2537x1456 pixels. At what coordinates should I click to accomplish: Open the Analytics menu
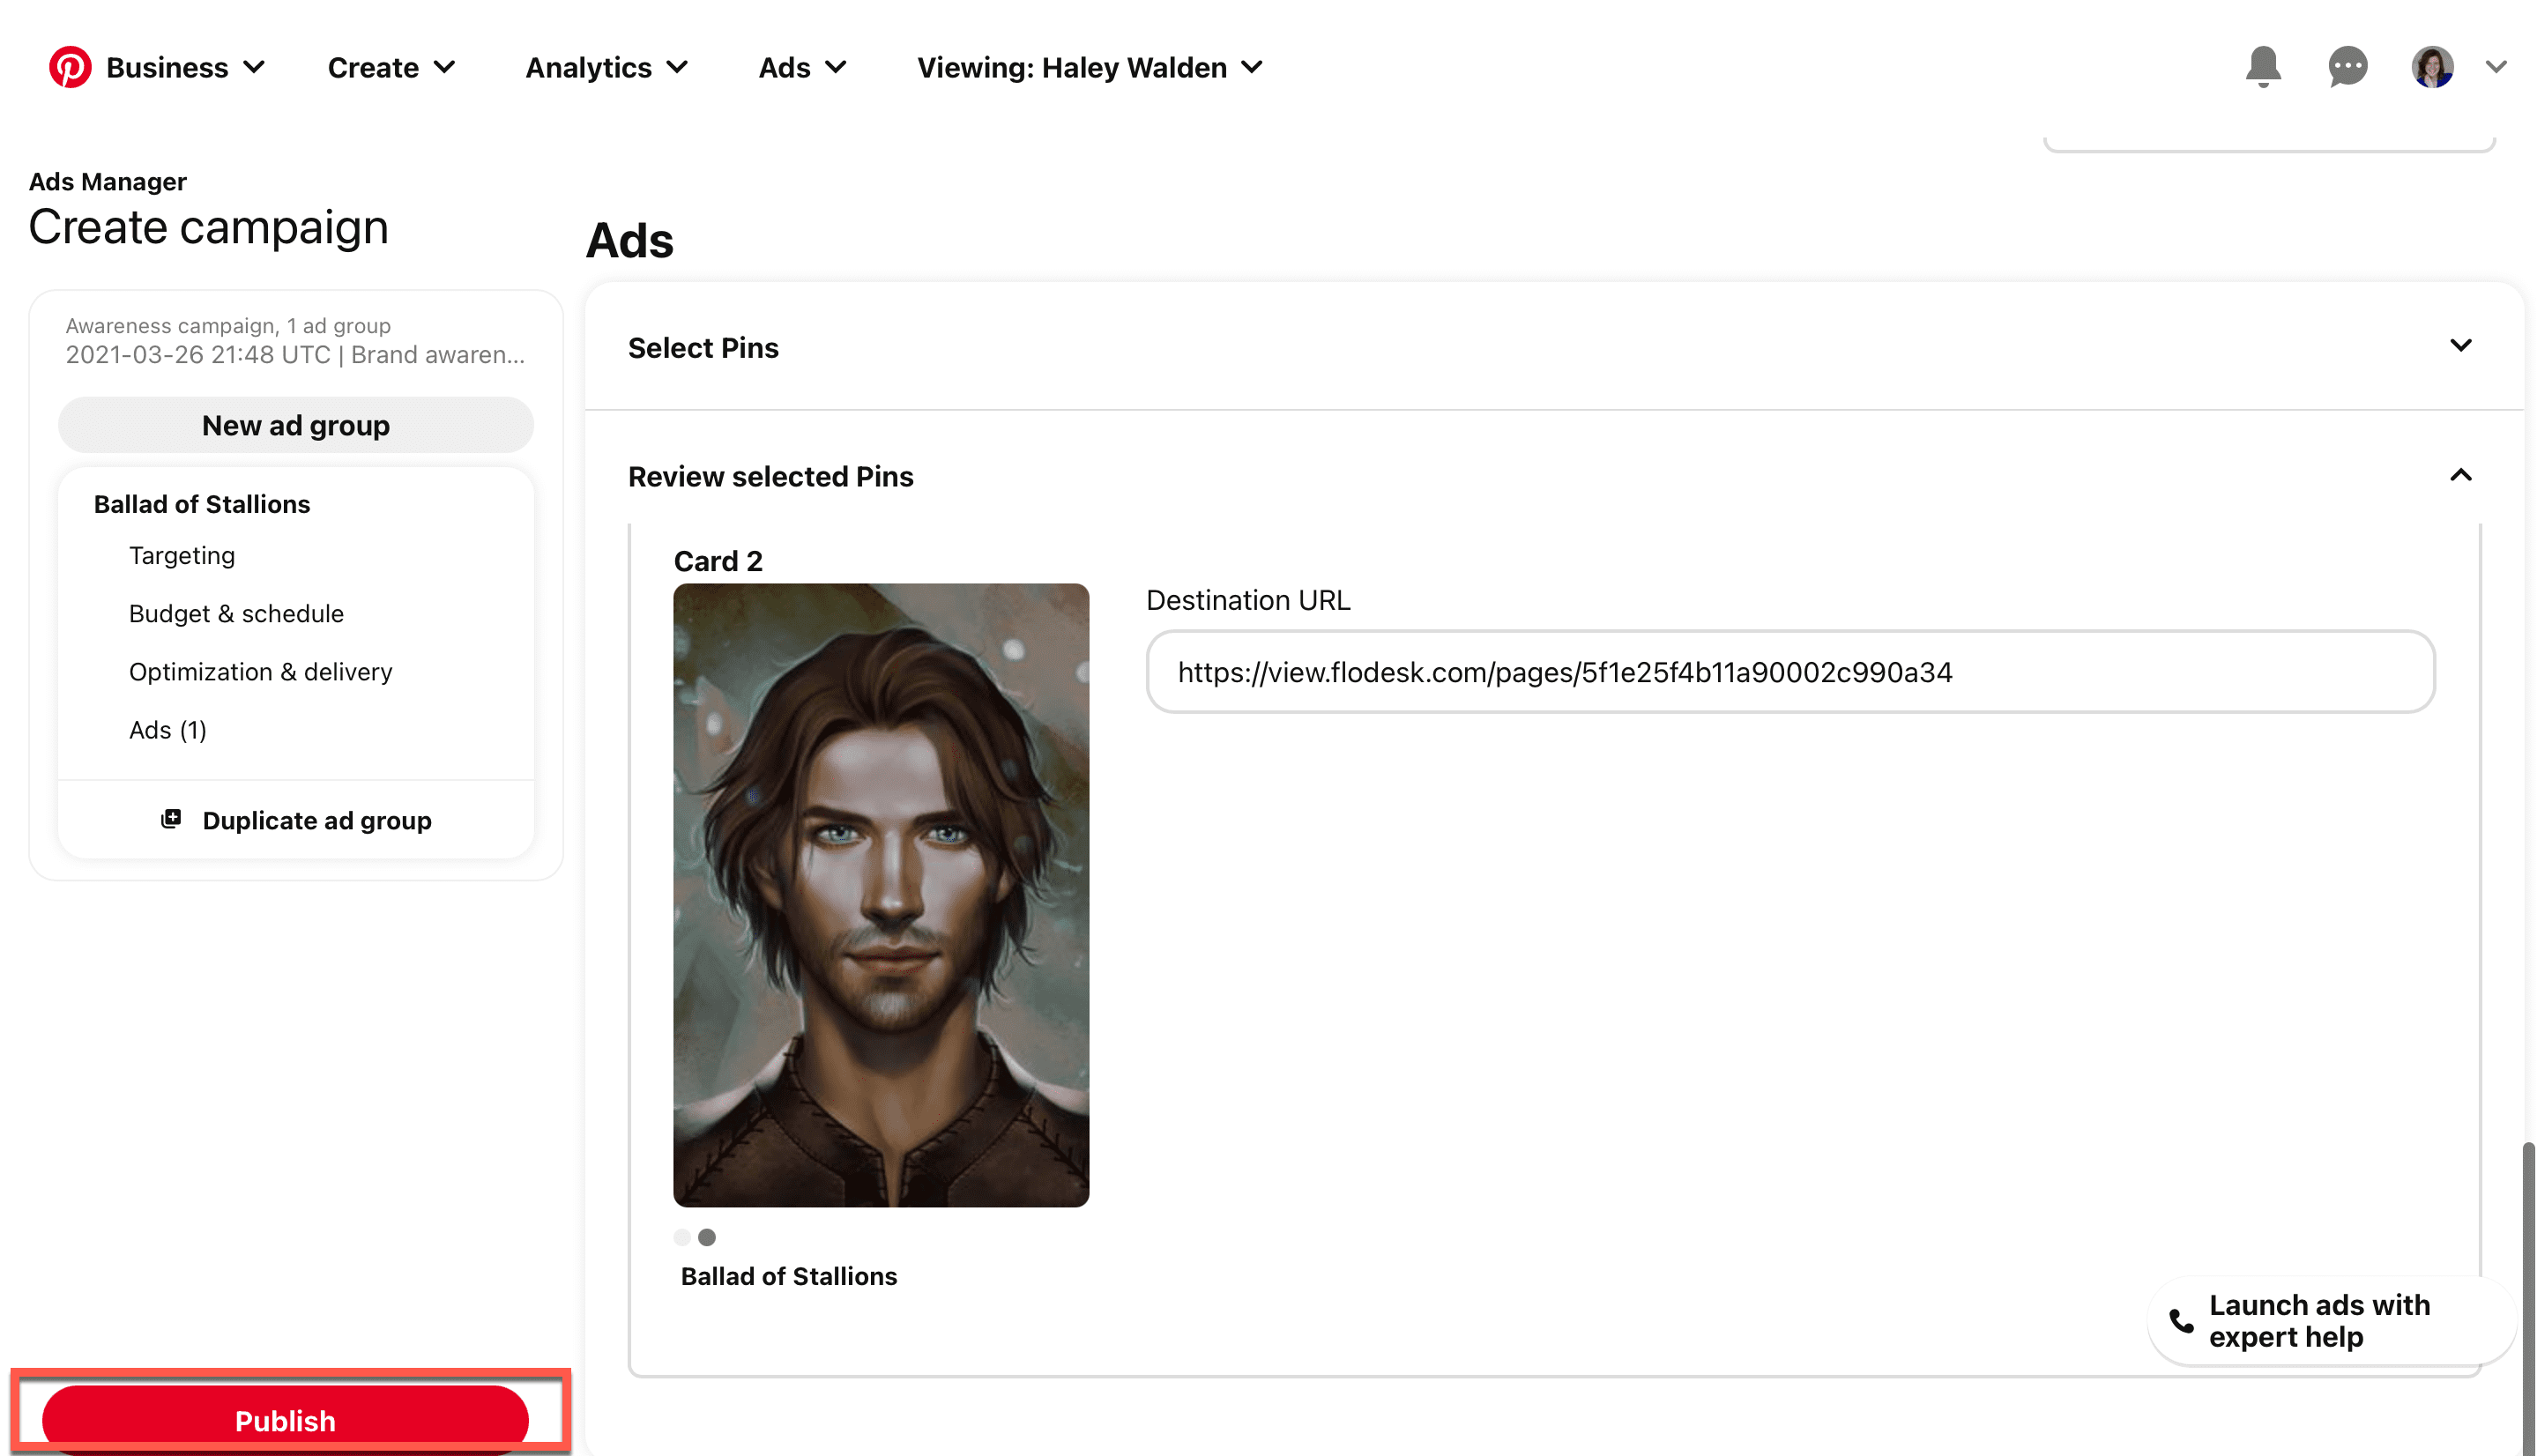click(x=606, y=67)
